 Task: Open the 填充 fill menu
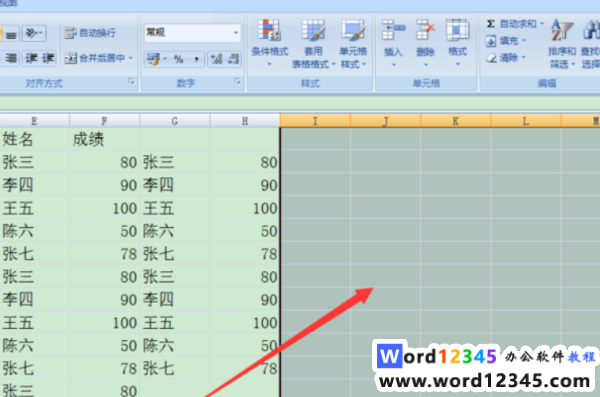click(x=505, y=41)
